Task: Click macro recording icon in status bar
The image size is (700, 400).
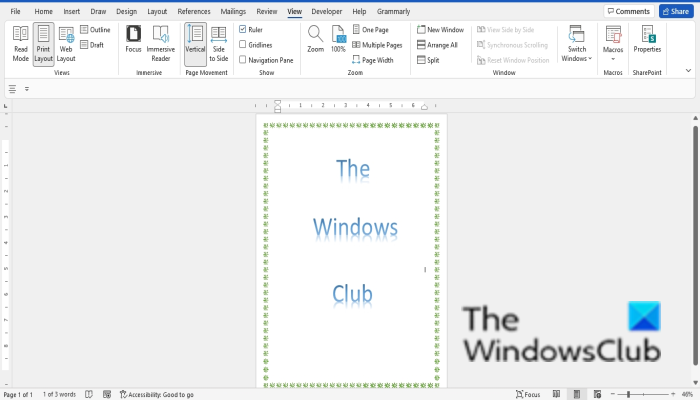Action: tap(107, 394)
